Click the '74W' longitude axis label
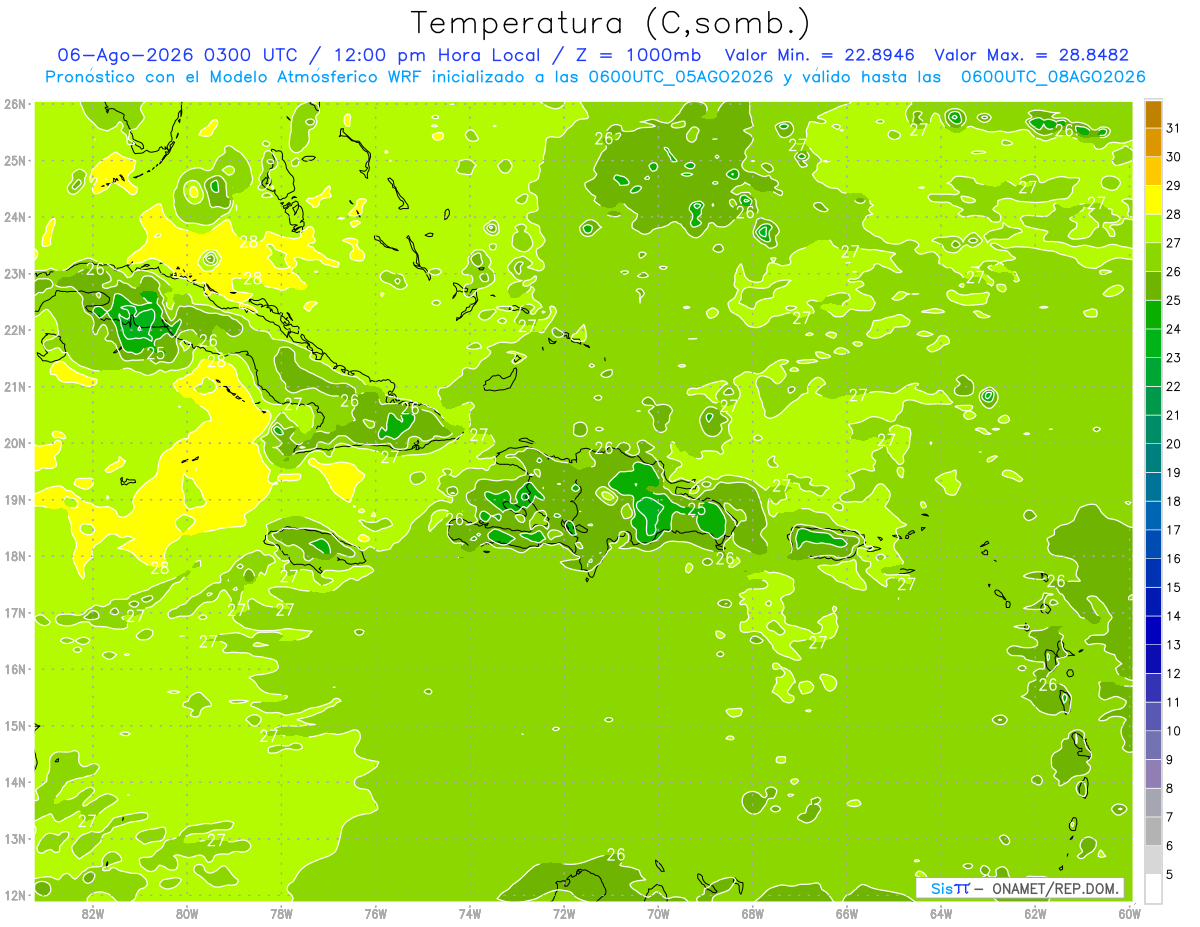 click(470, 914)
